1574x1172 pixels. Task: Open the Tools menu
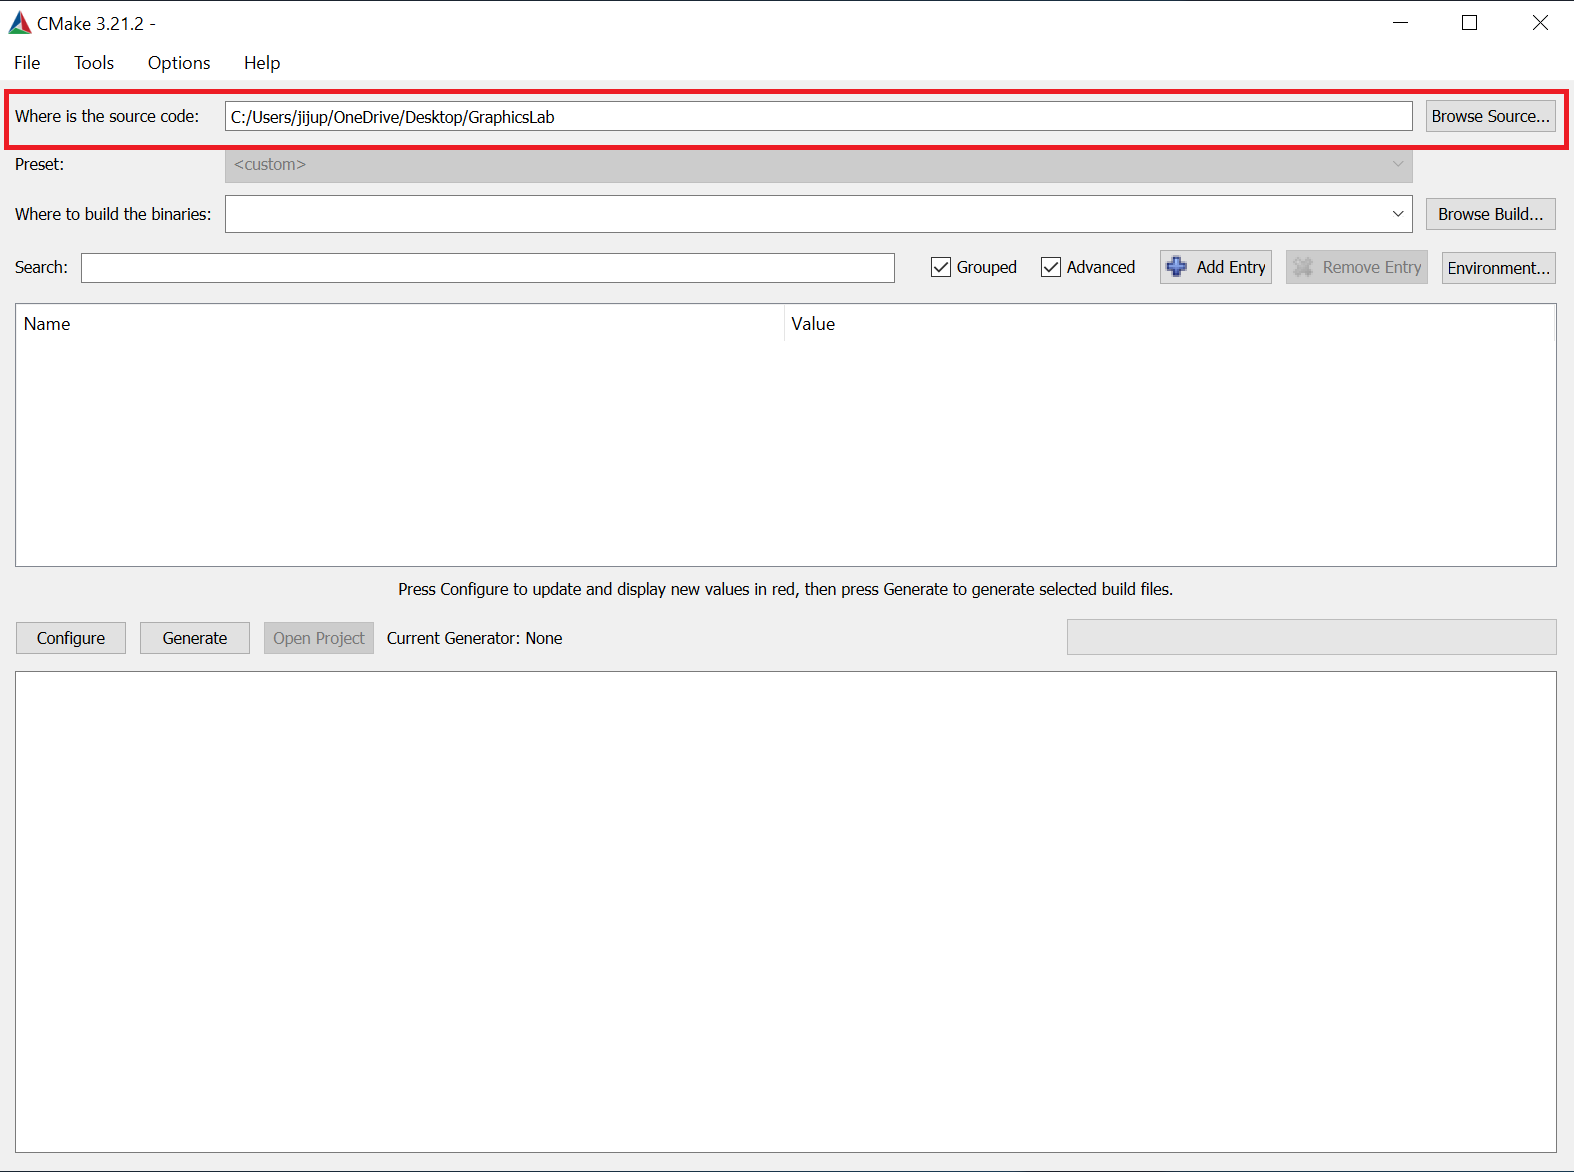coord(94,63)
